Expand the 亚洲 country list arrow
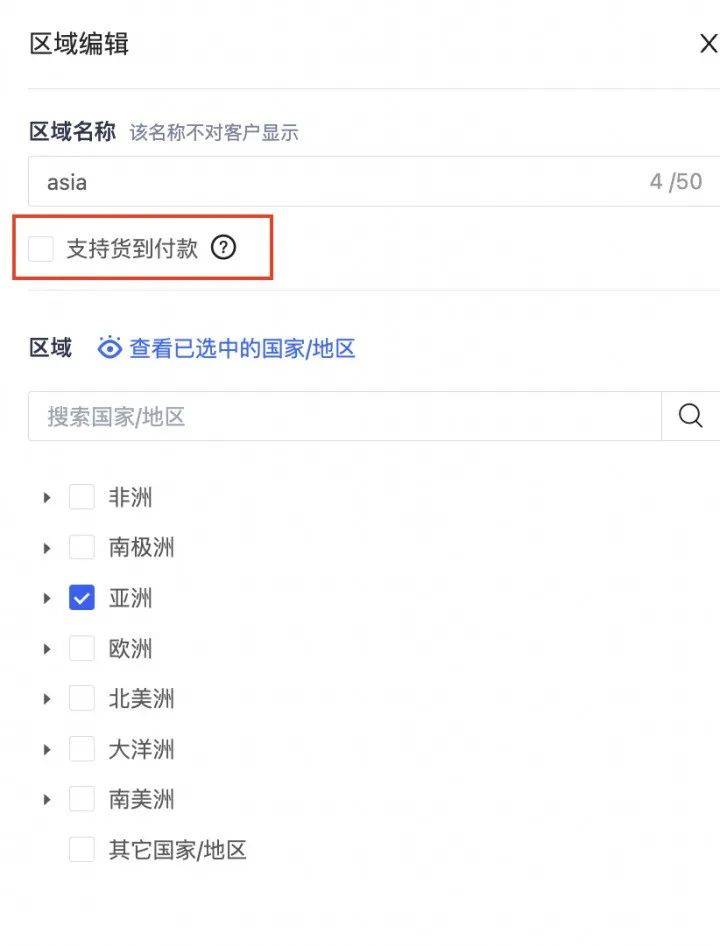Image resolution: width=720 pixels, height=946 pixels. pyautogui.click(x=46, y=598)
